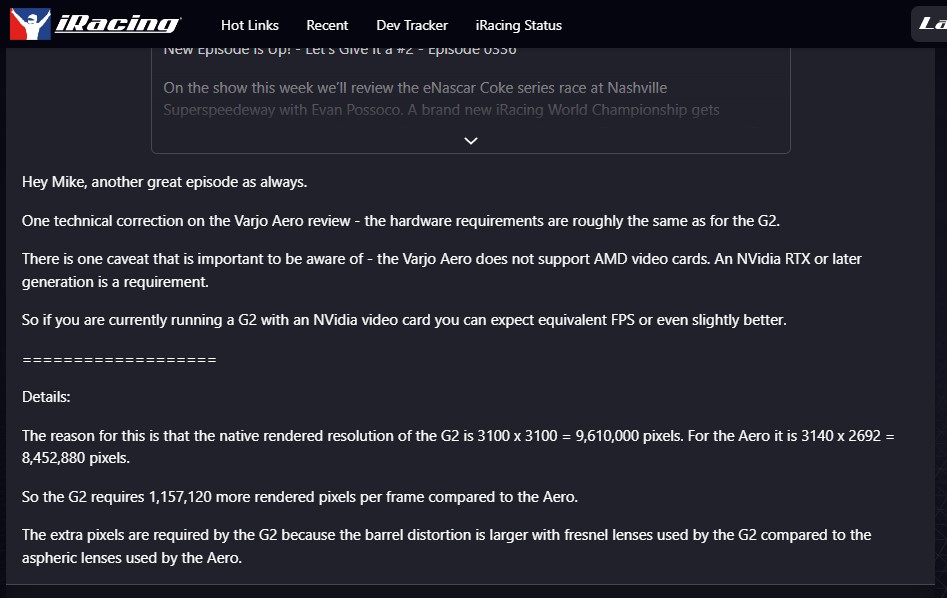Image resolution: width=947 pixels, height=598 pixels.
Task: Click the faded 'Evan Possoco' line in quote
Action: tap(441, 110)
